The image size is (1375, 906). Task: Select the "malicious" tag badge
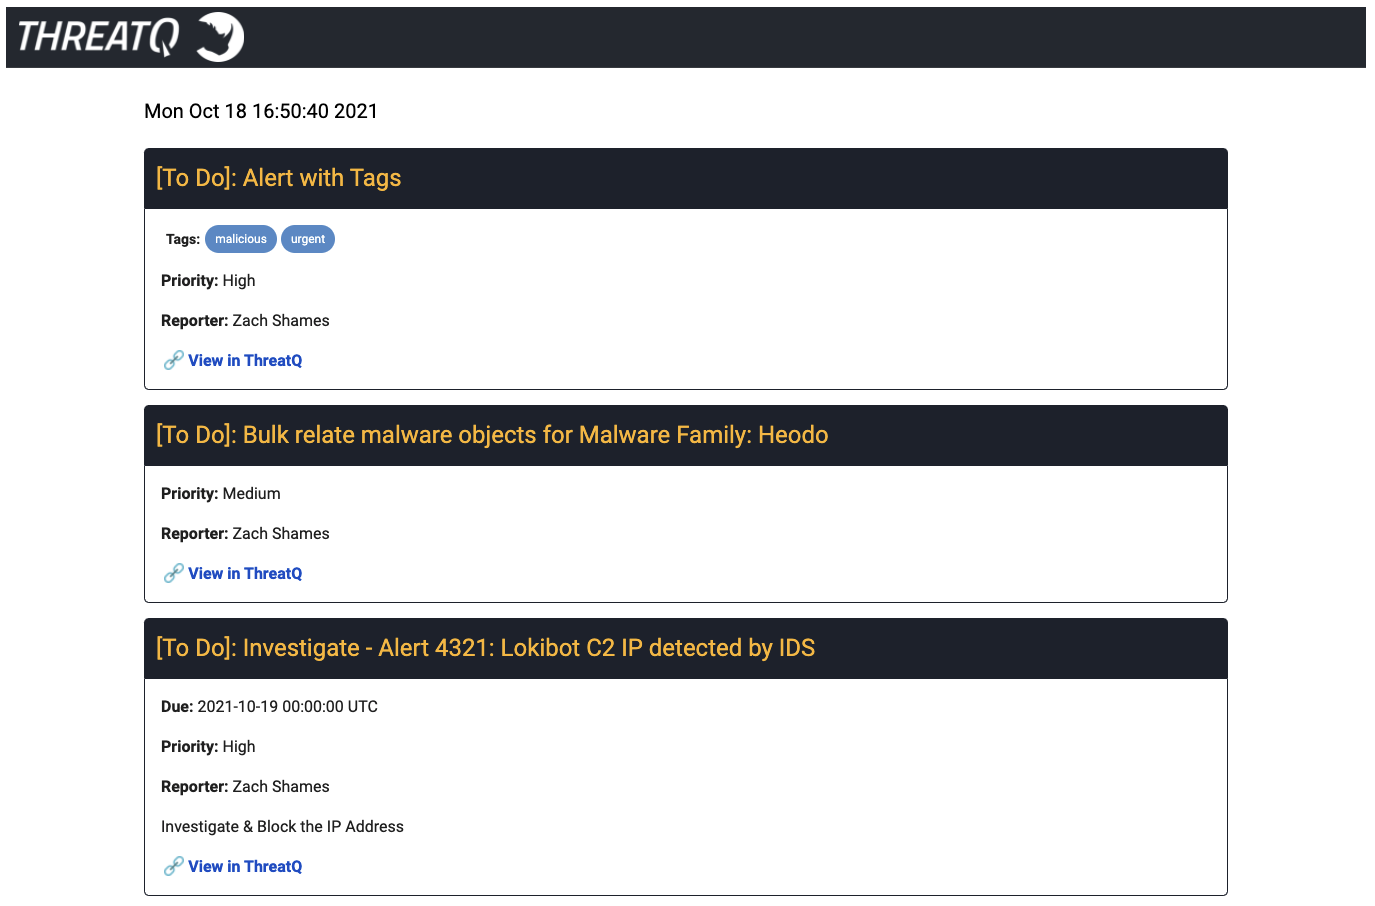coord(240,239)
